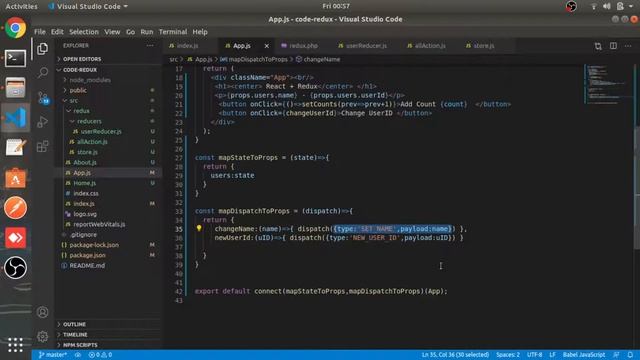Open the Accounts menu icon
640x360 pixels.
[x=42, y=312]
